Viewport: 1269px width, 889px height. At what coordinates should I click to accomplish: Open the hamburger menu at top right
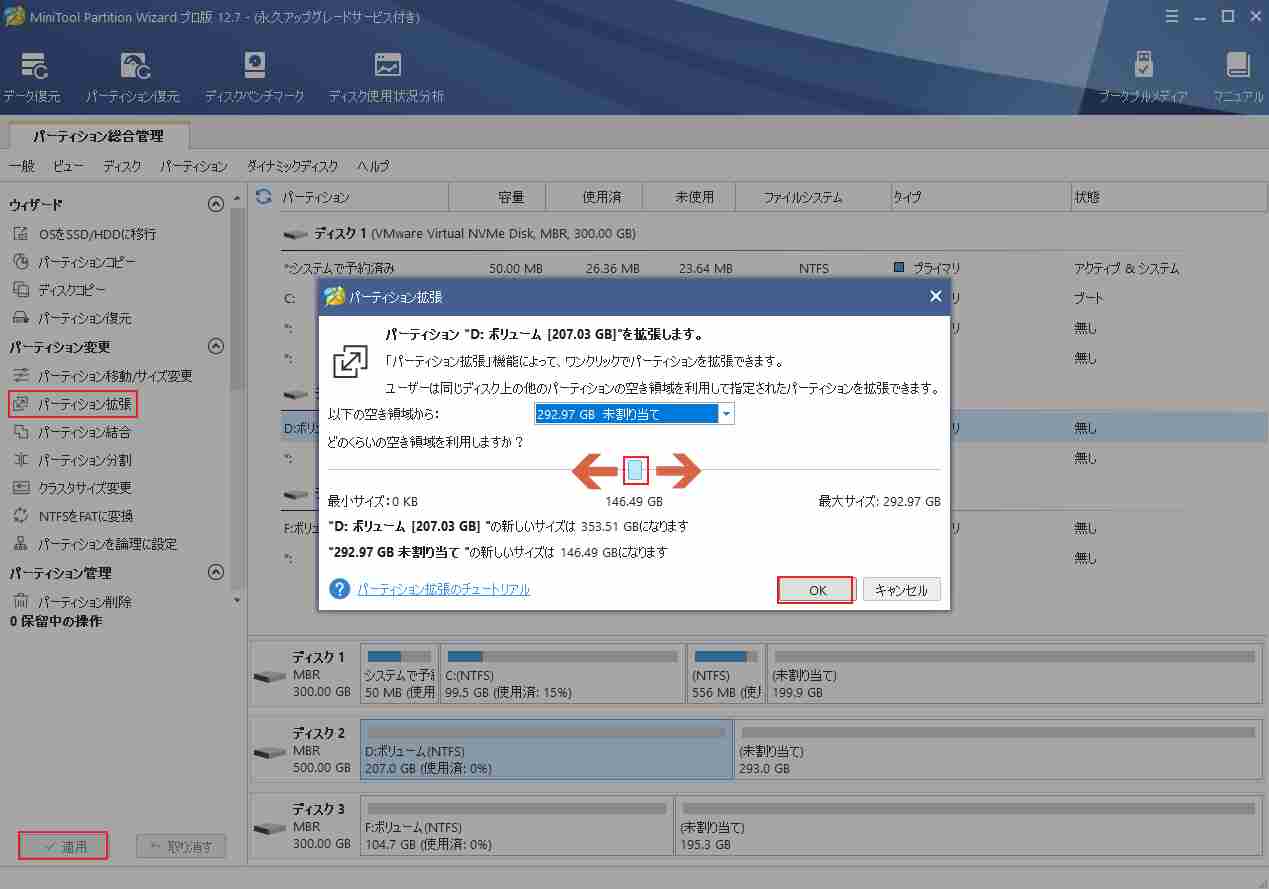[x=1171, y=16]
